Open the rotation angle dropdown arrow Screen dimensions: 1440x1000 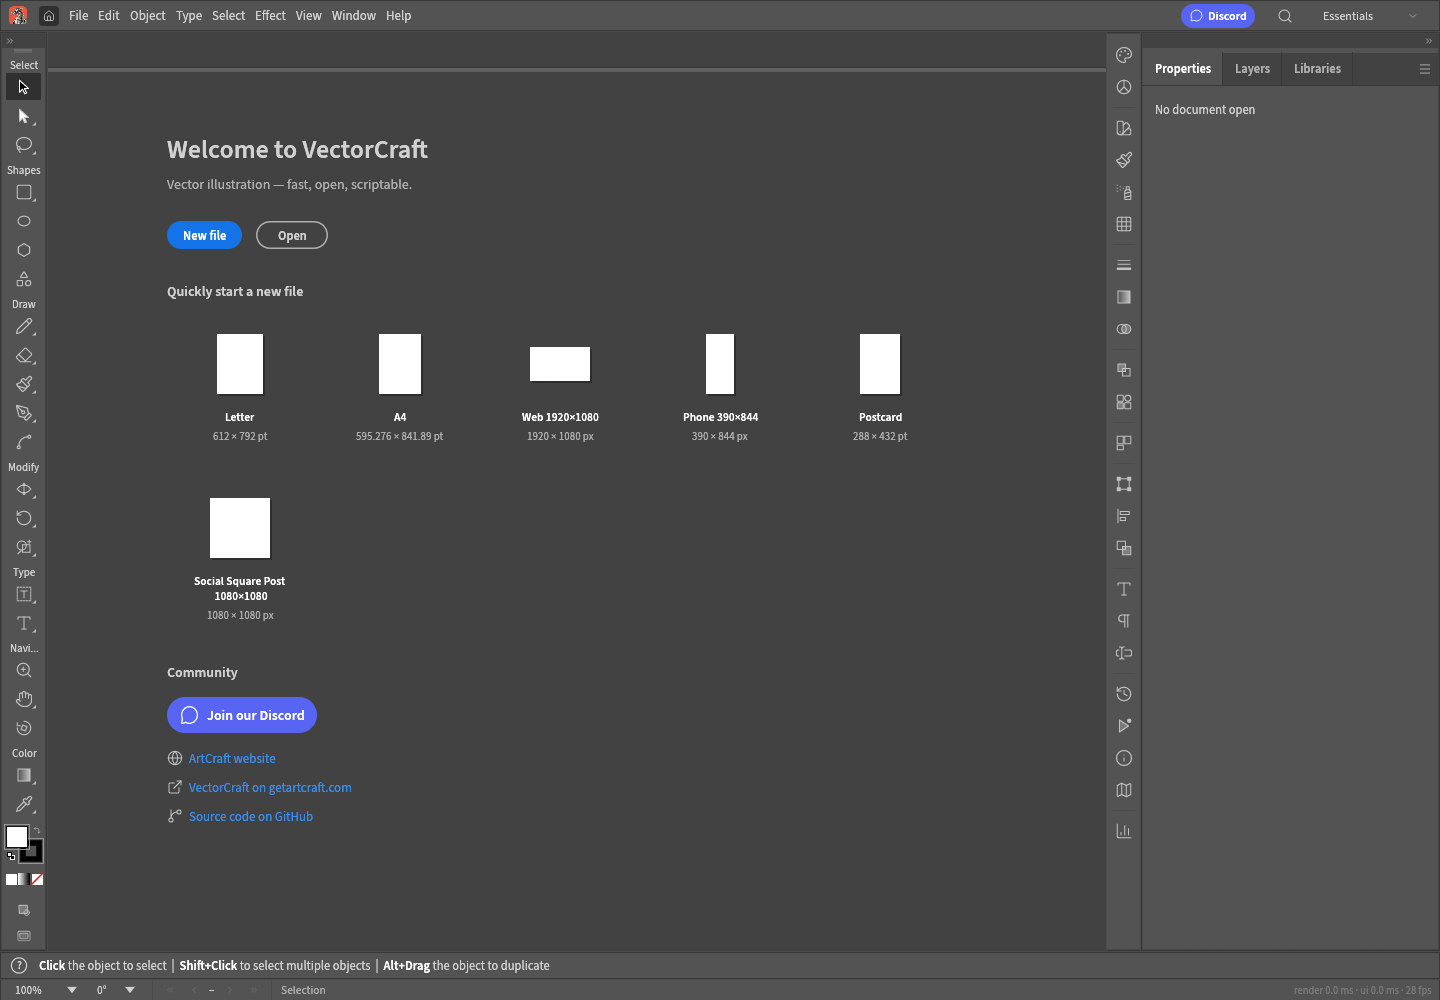tap(130, 990)
